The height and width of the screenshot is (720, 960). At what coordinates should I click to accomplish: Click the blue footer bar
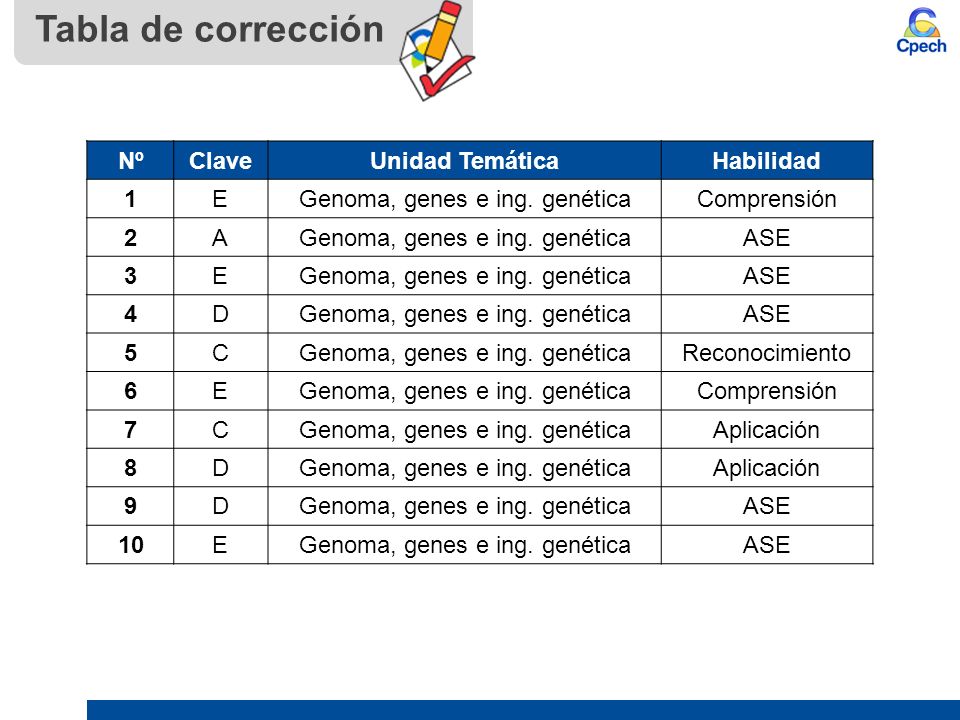[523, 710]
